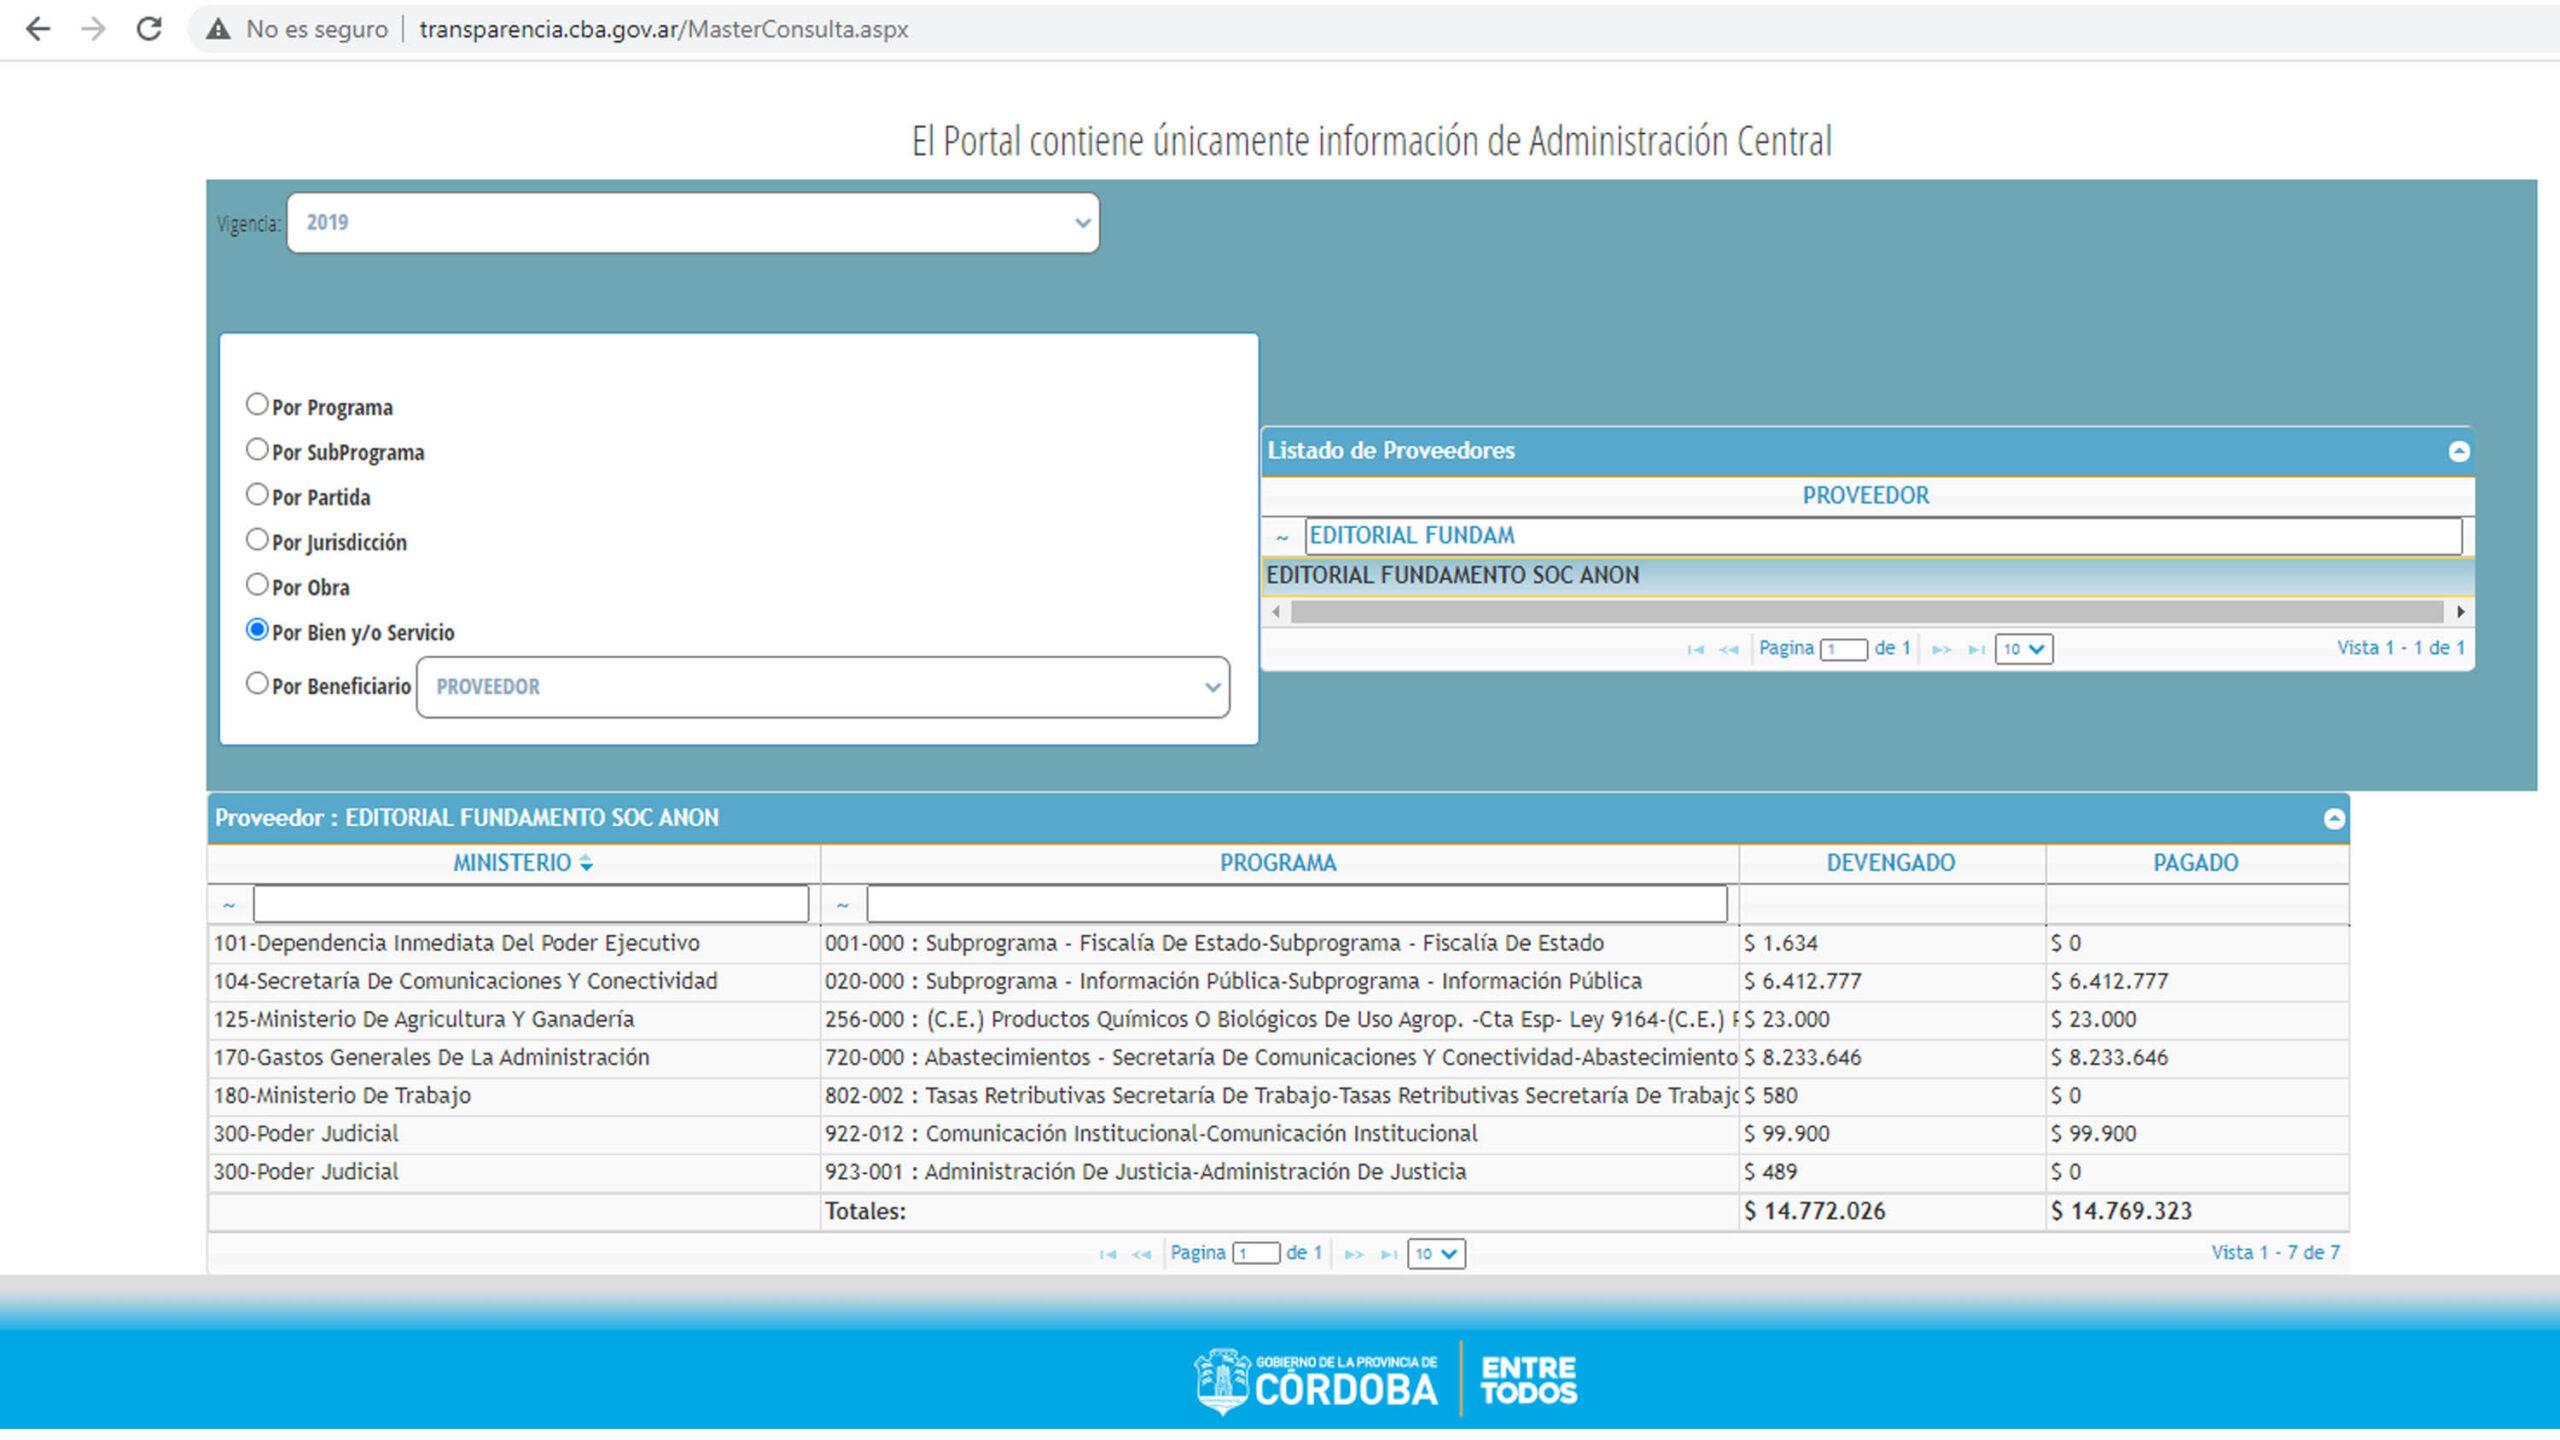Click the PROGRAMA column header
This screenshot has height=1440, width=2560.
(1277, 863)
